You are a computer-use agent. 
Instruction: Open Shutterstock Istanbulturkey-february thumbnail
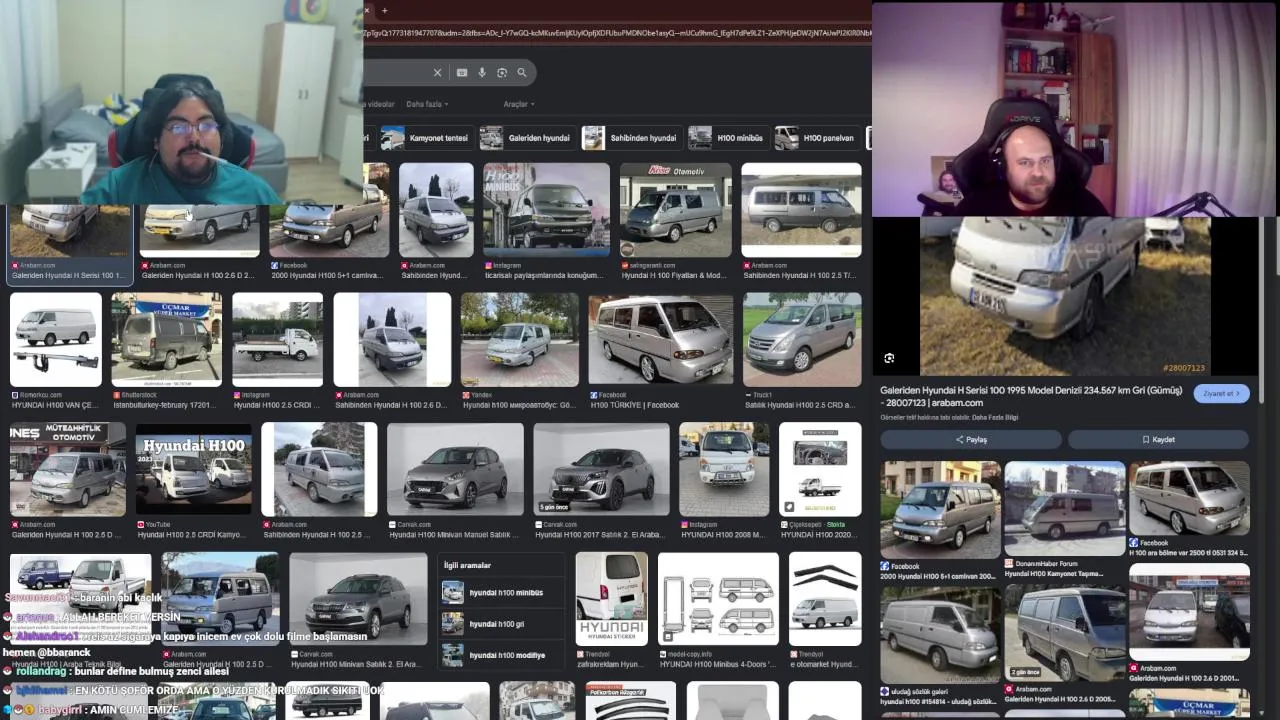coord(167,339)
